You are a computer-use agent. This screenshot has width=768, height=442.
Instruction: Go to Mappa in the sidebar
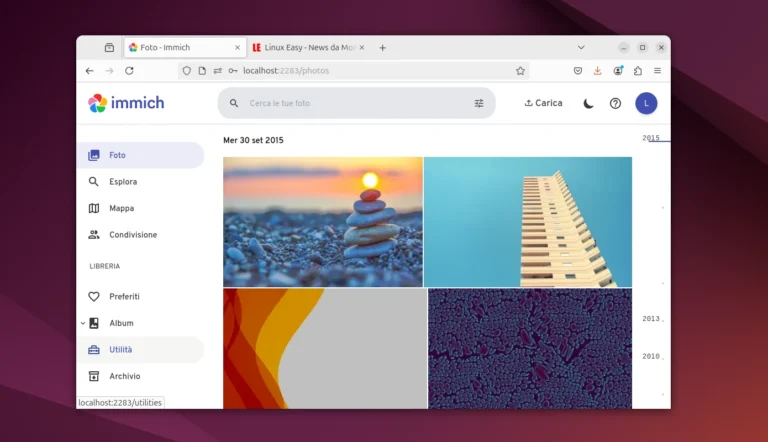121,208
